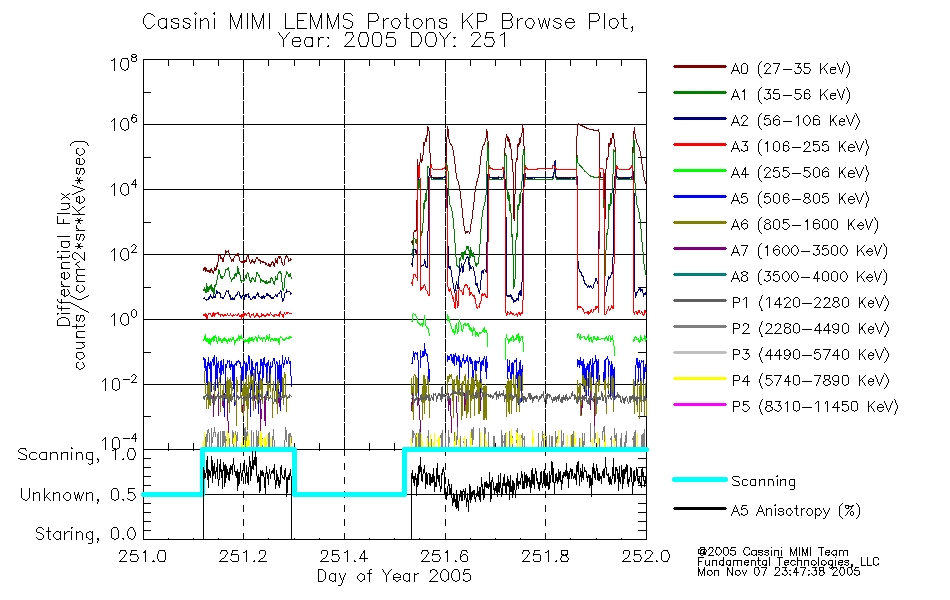Click the Unknown, 0.5 axis label
950x600 pixels.
[x=79, y=495]
